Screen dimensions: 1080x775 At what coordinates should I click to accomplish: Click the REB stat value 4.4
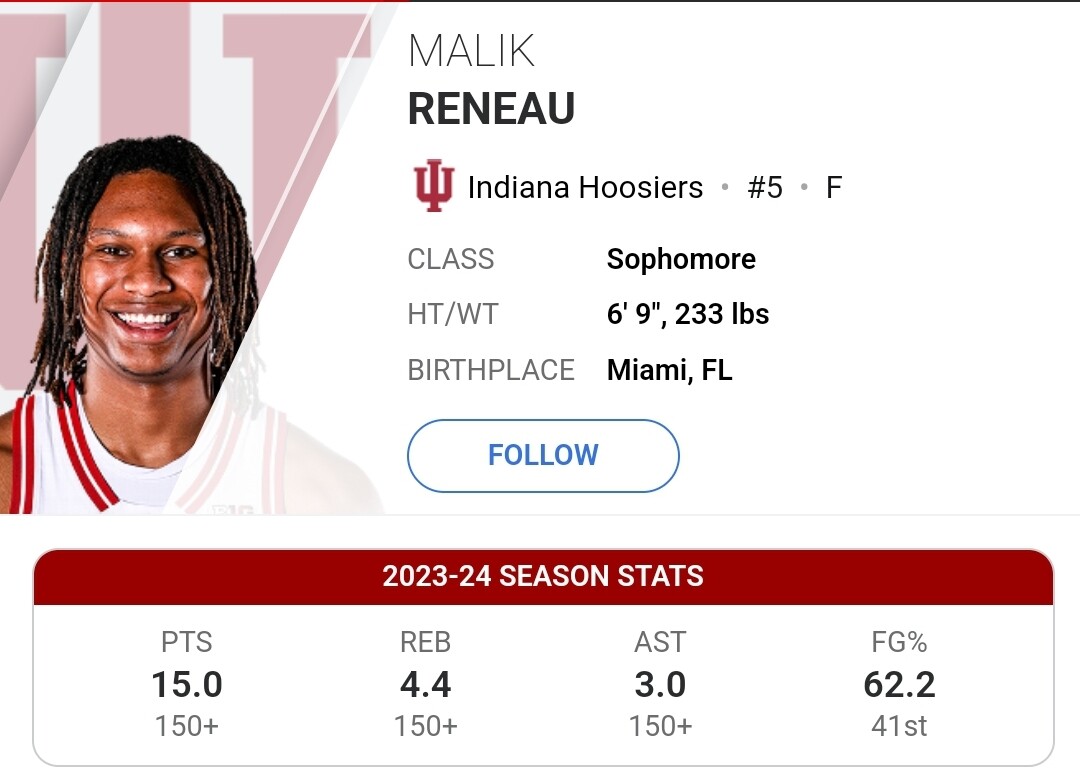426,685
